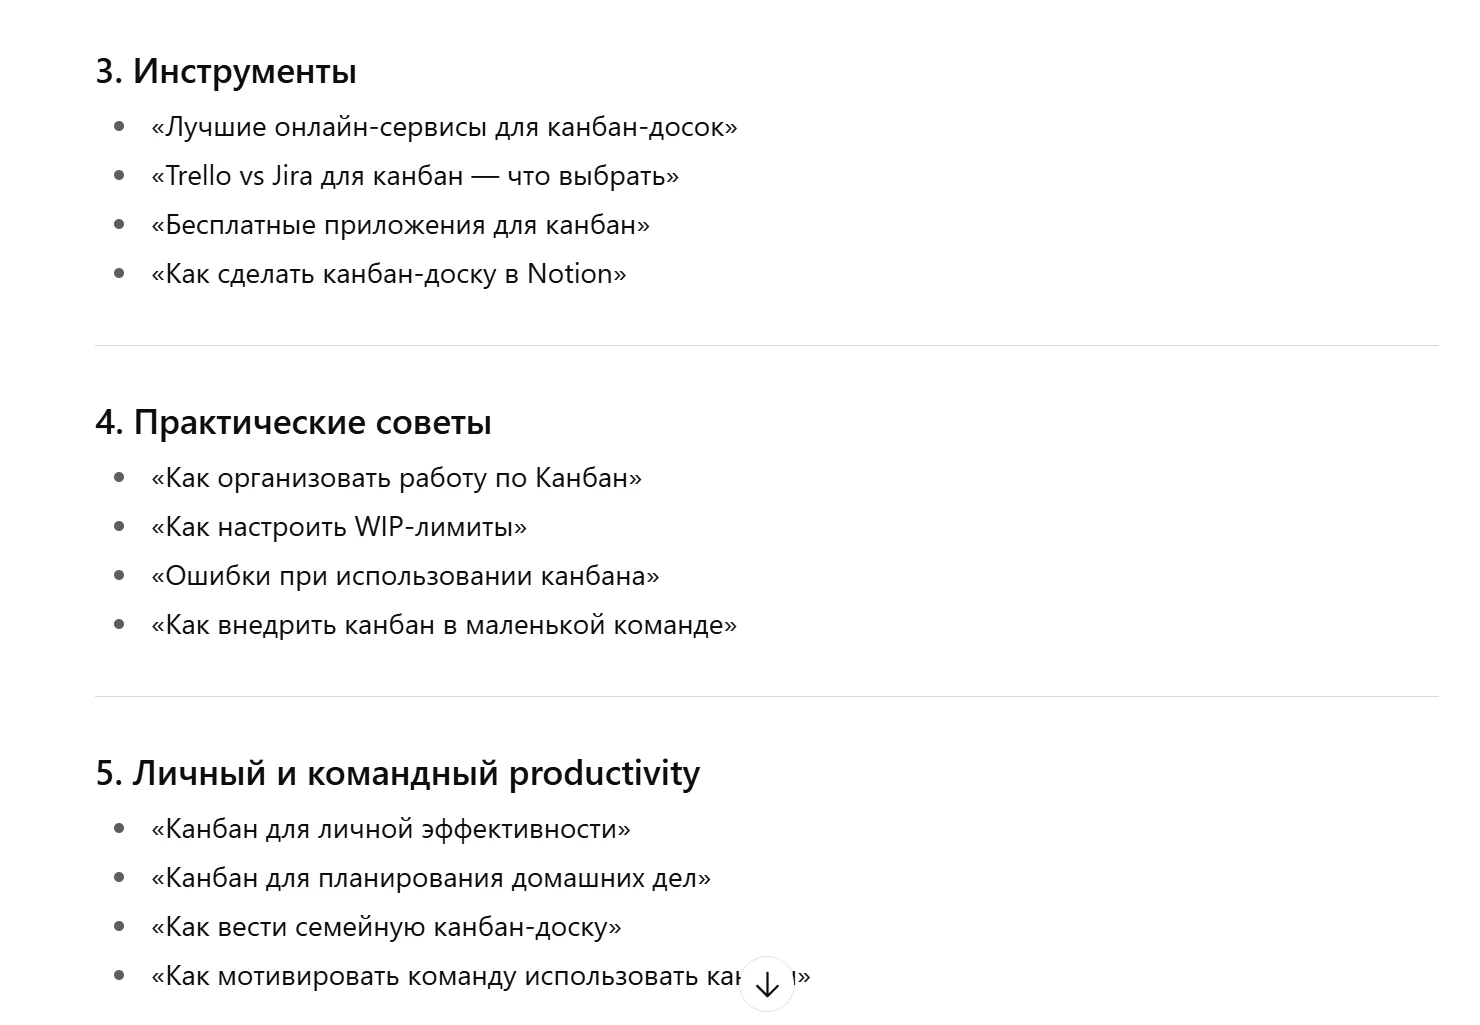Click the scroll-to-bottom arrow button
1480x1025 pixels.
pos(767,985)
